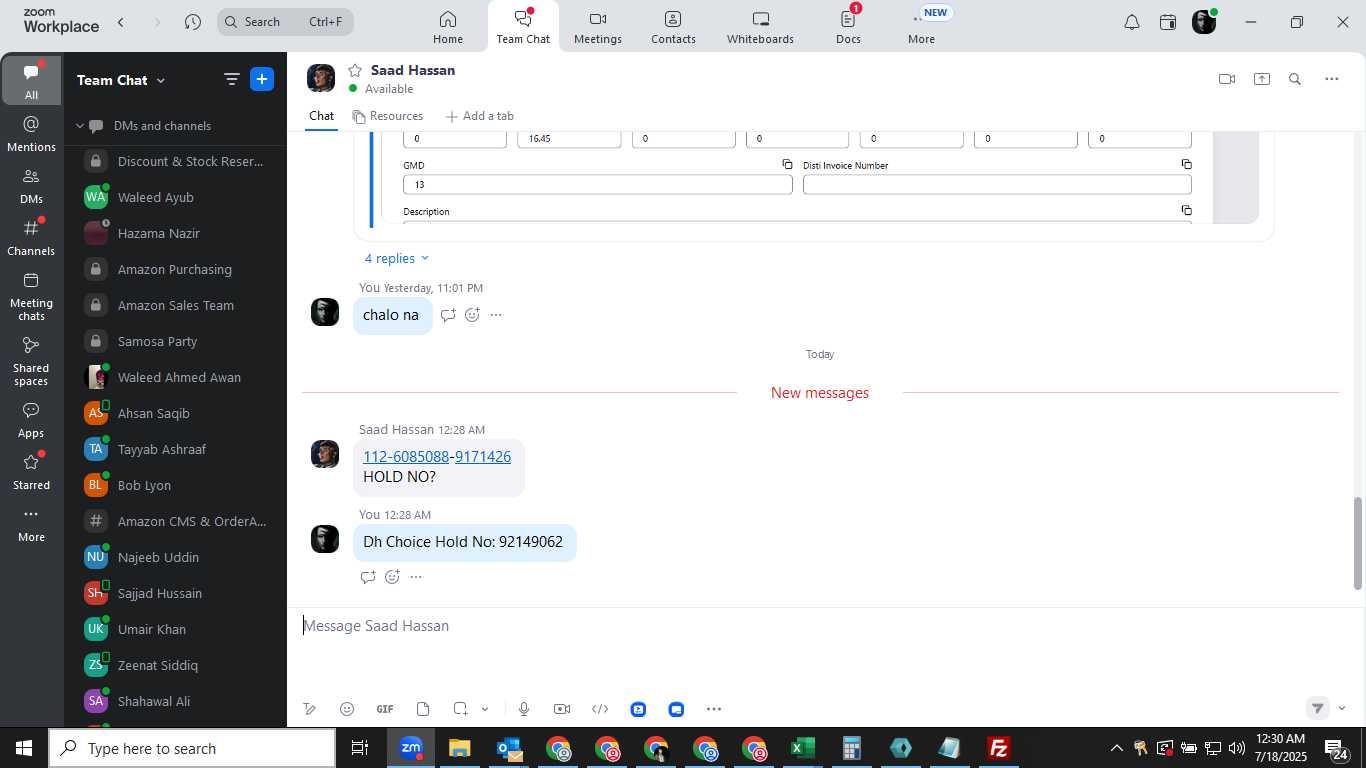Go back using the left arrow
This screenshot has width=1366, height=768.
click(121, 22)
